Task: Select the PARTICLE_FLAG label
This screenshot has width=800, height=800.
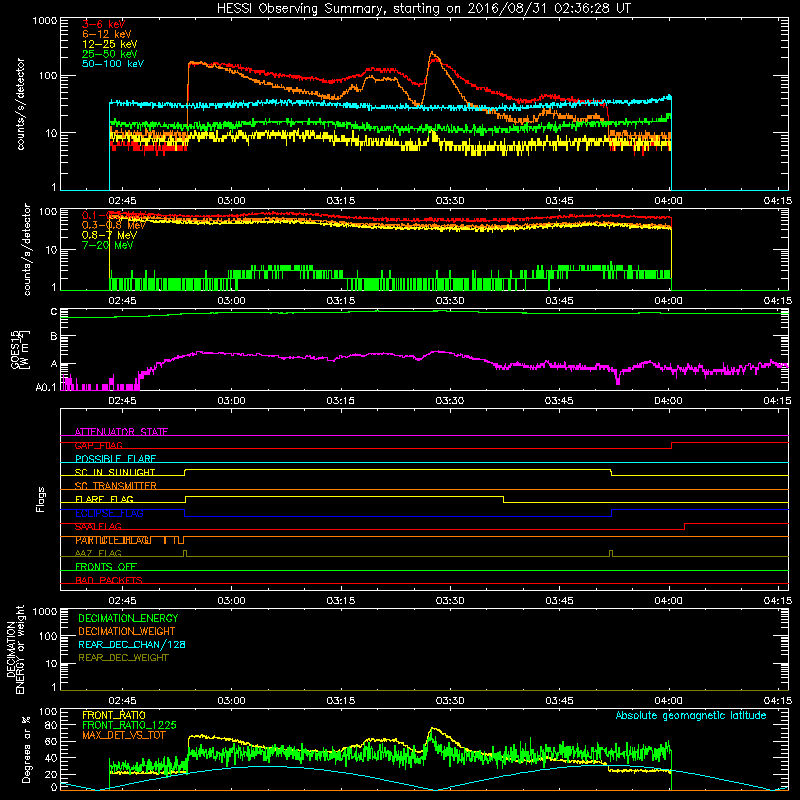Action: (x=113, y=540)
